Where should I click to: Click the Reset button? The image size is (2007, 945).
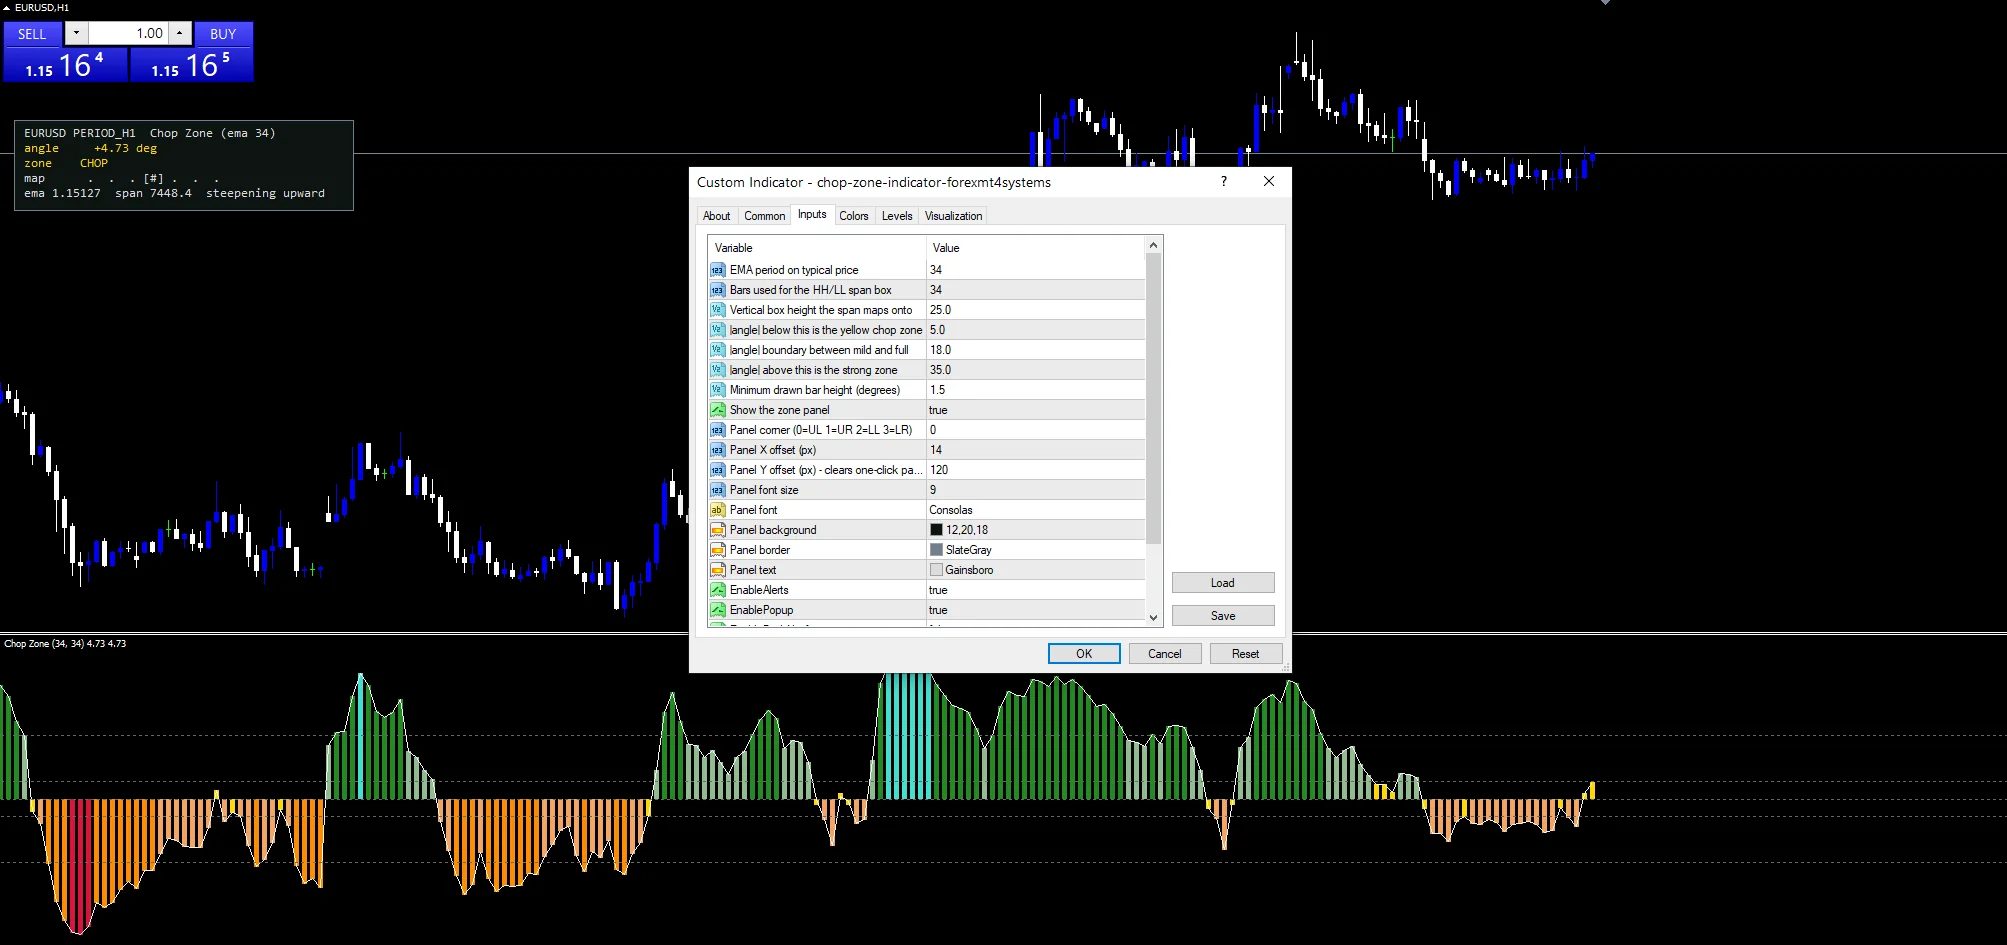pyautogui.click(x=1246, y=653)
